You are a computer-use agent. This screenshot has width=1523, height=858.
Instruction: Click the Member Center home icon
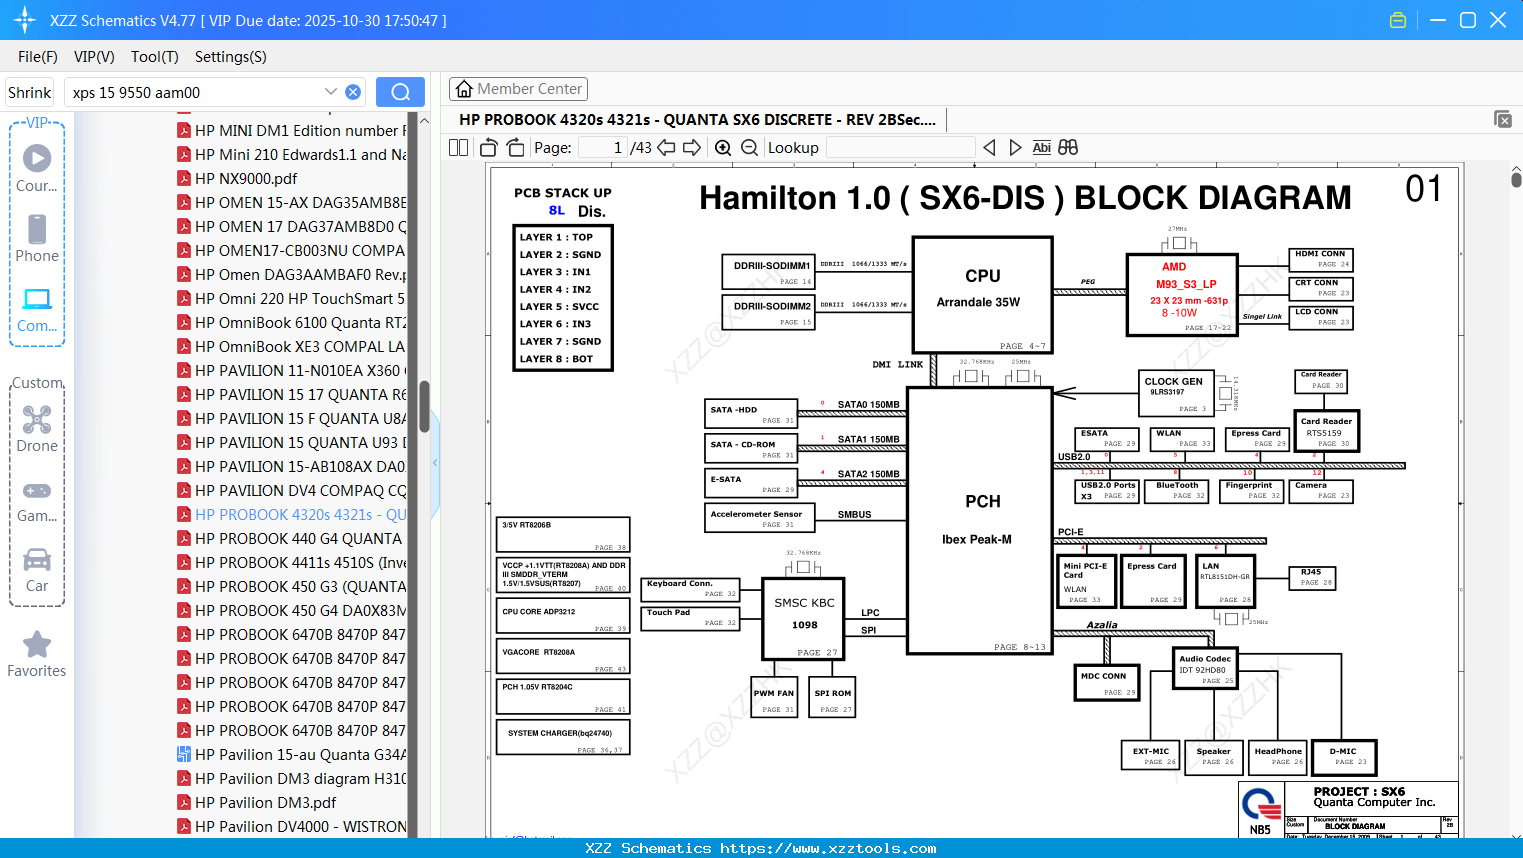(464, 89)
